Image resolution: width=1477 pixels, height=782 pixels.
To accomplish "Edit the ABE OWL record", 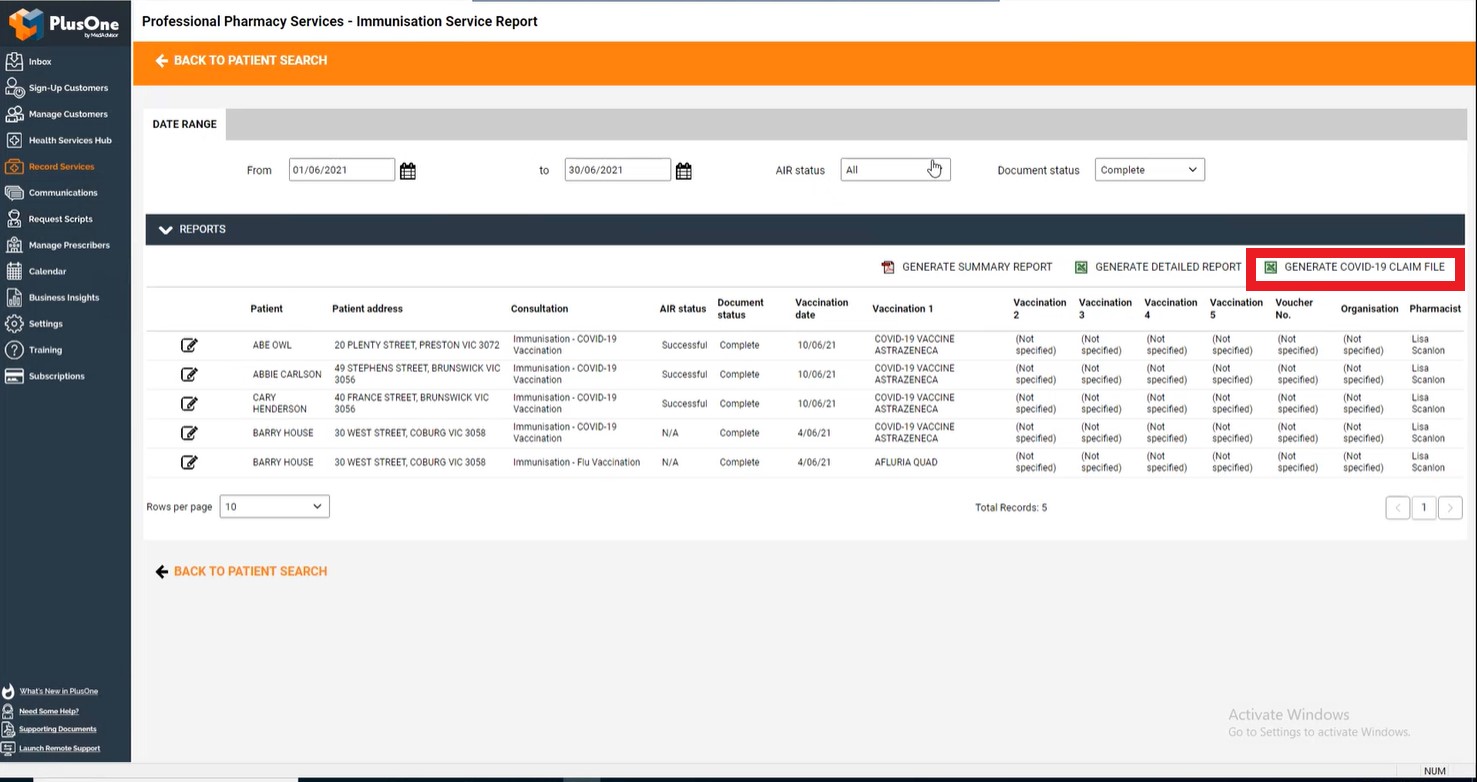I will click(x=189, y=345).
